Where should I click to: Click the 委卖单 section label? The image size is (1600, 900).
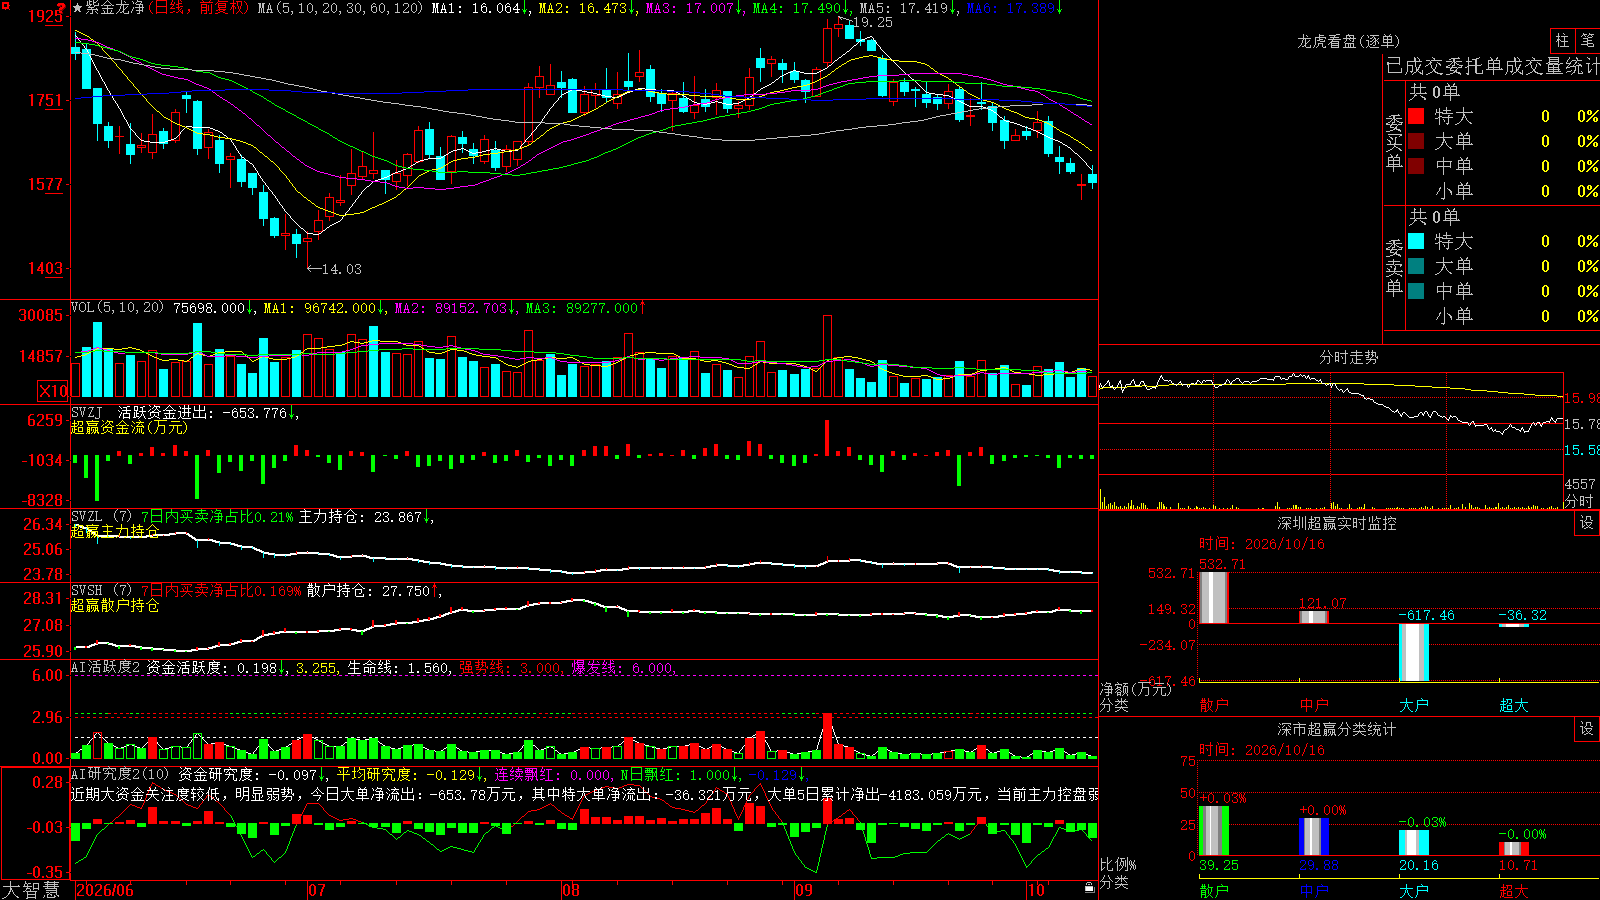(1394, 268)
